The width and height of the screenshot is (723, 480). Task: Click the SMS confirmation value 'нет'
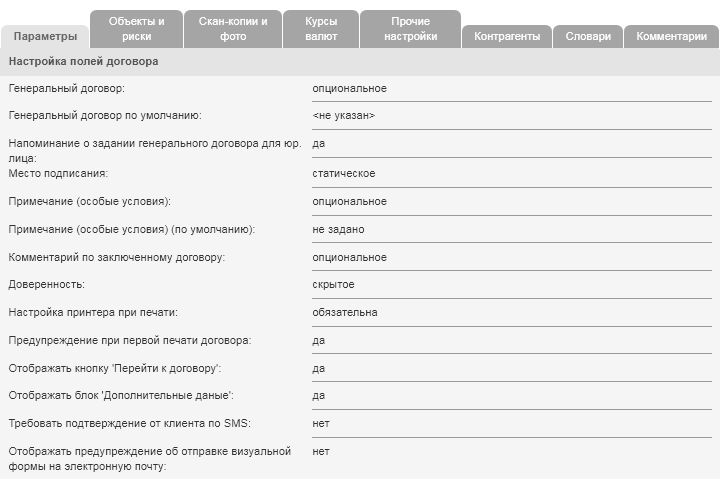point(321,424)
